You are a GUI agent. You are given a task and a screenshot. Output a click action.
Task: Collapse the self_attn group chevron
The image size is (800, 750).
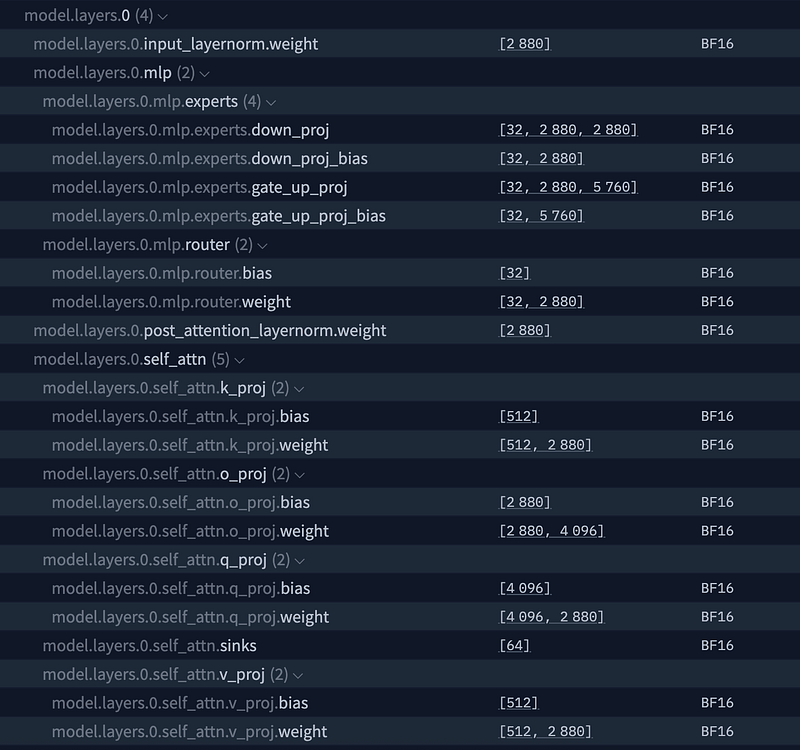[239, 361]
